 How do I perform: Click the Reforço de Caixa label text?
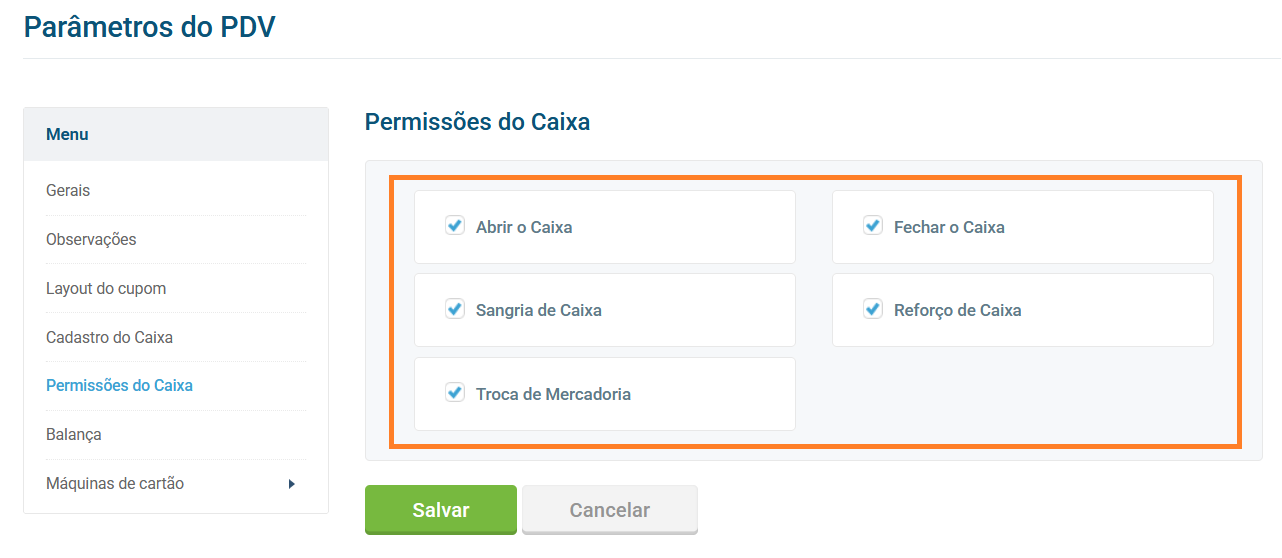(x=957, y=310)
